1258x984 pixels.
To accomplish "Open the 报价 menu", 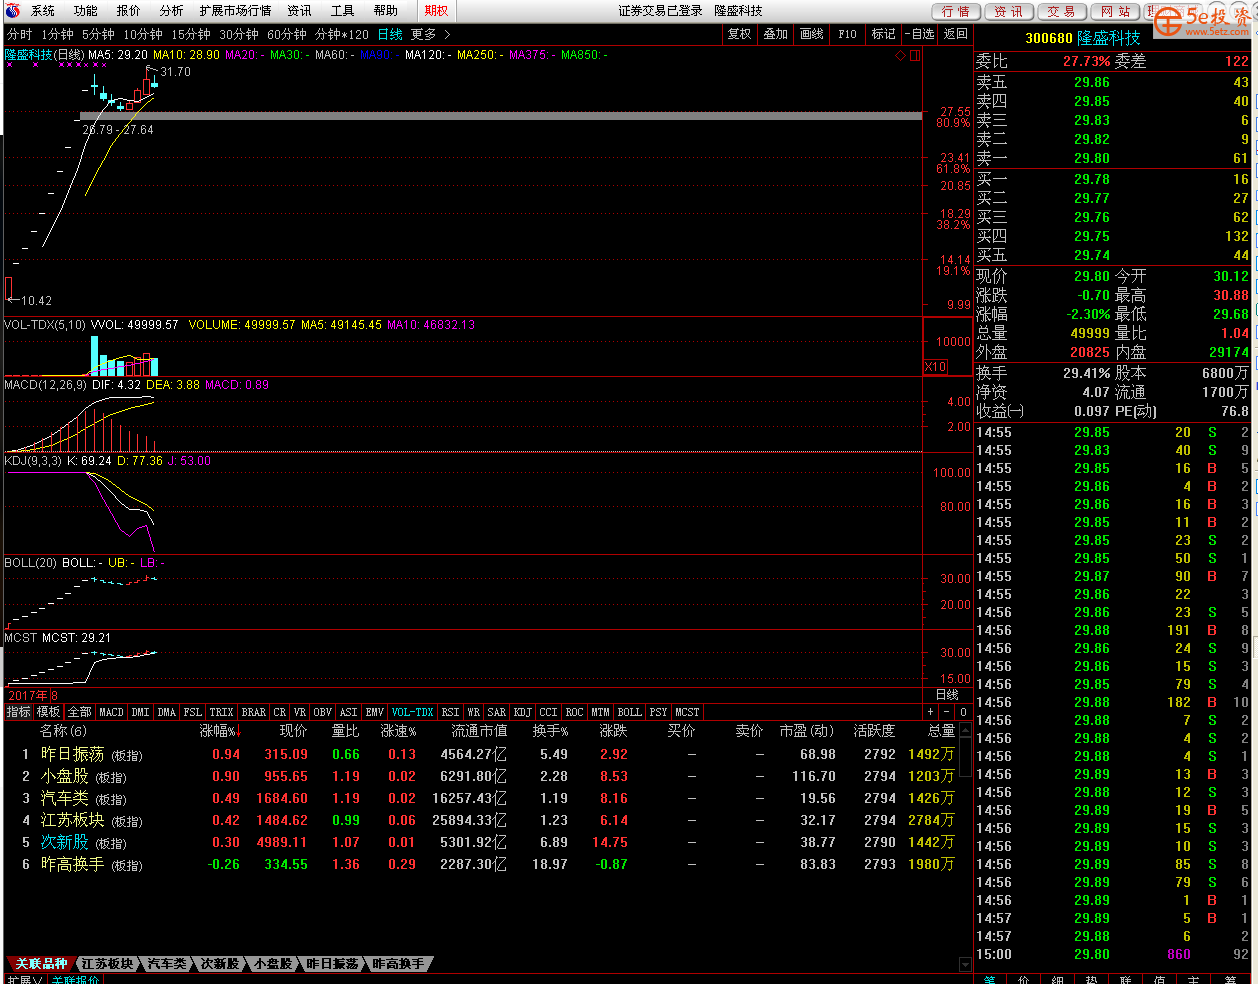I will 129,11.
